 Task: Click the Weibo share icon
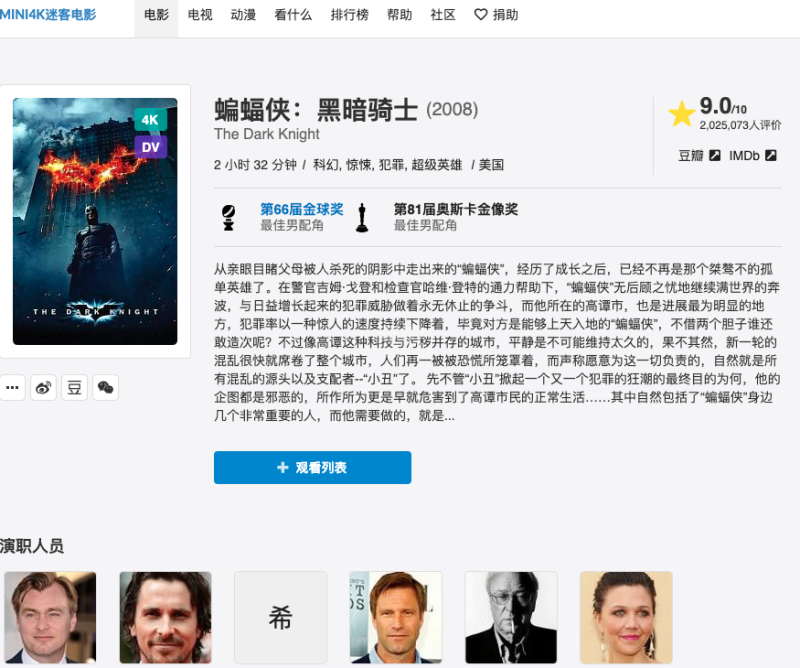[x=43, y=388]
